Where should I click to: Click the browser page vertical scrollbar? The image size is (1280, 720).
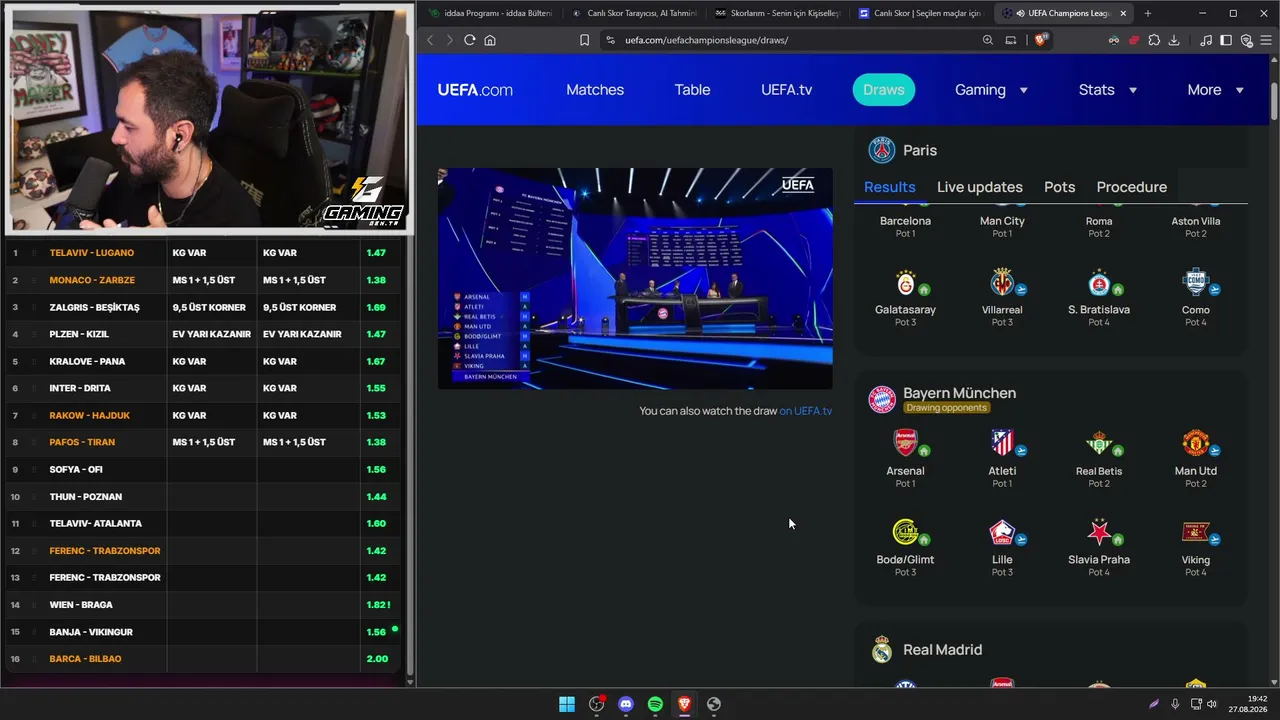click(x=1274, y=99)
